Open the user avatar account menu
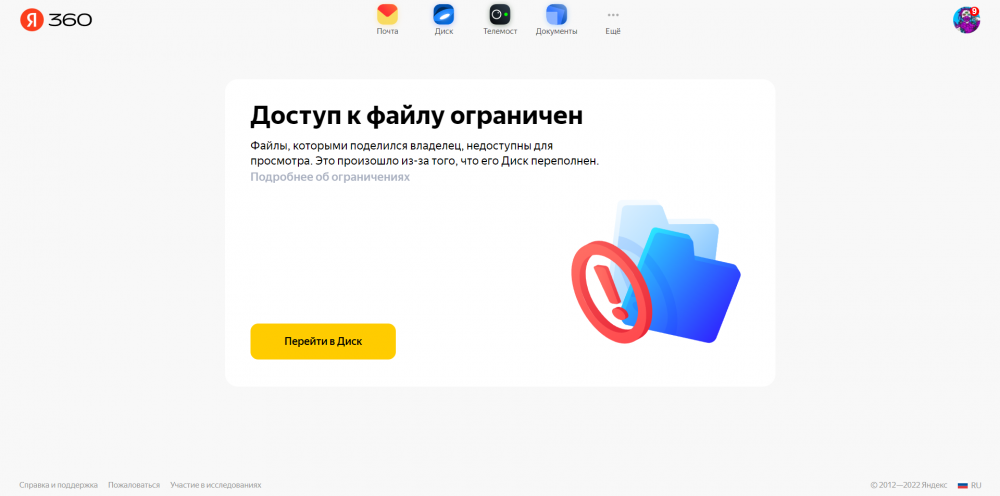This screenshot has width=1000, height=496. (966, 20)
